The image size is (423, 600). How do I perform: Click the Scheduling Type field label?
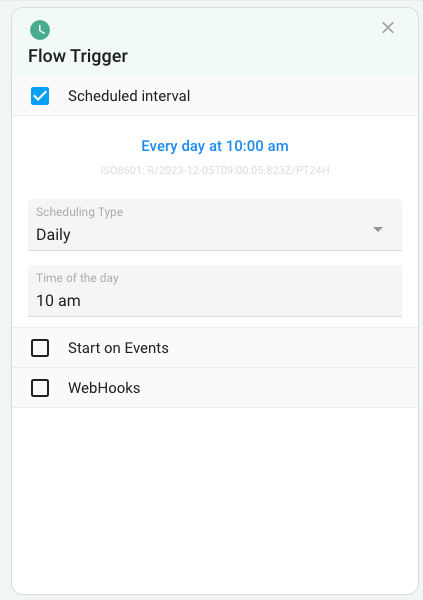point(80,212)
